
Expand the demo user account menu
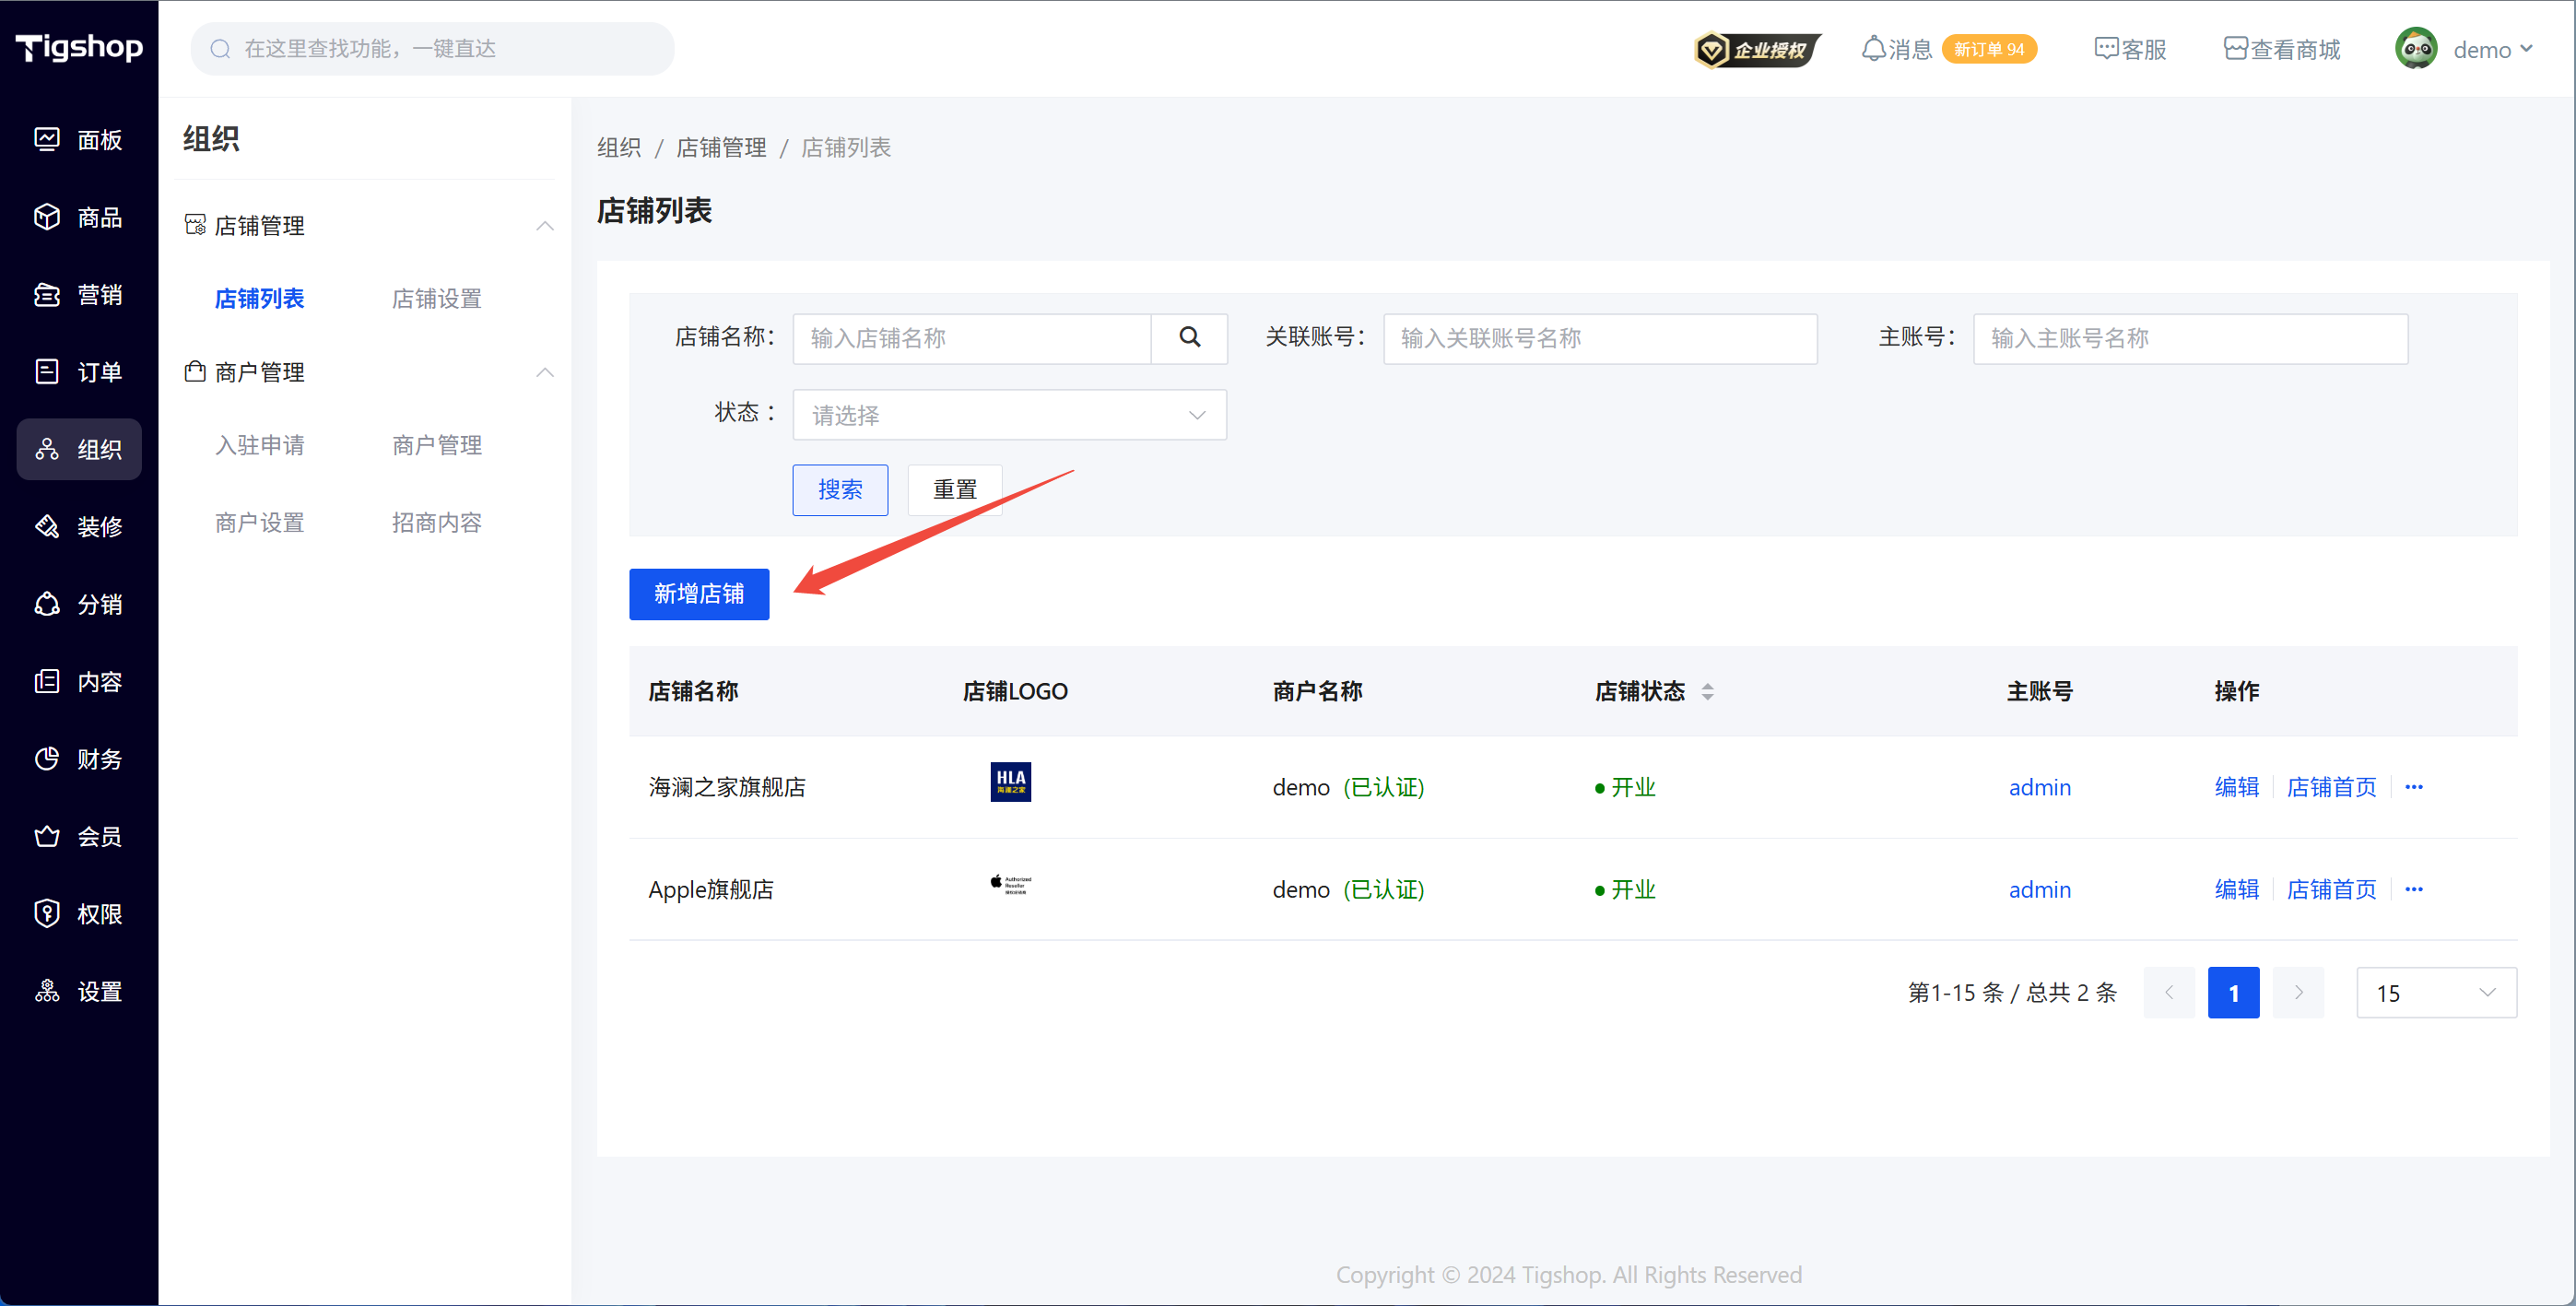point(2491,49)
